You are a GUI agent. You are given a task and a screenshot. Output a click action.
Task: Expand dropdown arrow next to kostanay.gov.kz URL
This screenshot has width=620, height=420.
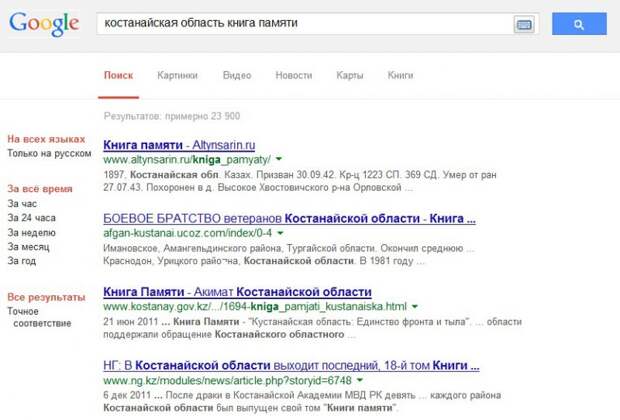(415, 307)
